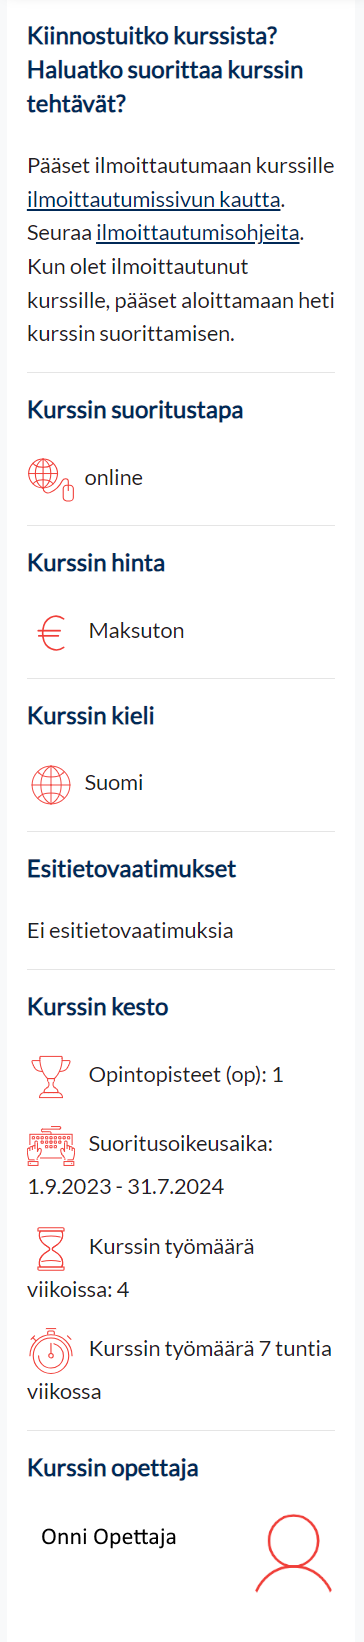This screenshot has height=1642, width=364.
Task: Click the Kurssin suoritustapa heading
Action: point(135,410)
